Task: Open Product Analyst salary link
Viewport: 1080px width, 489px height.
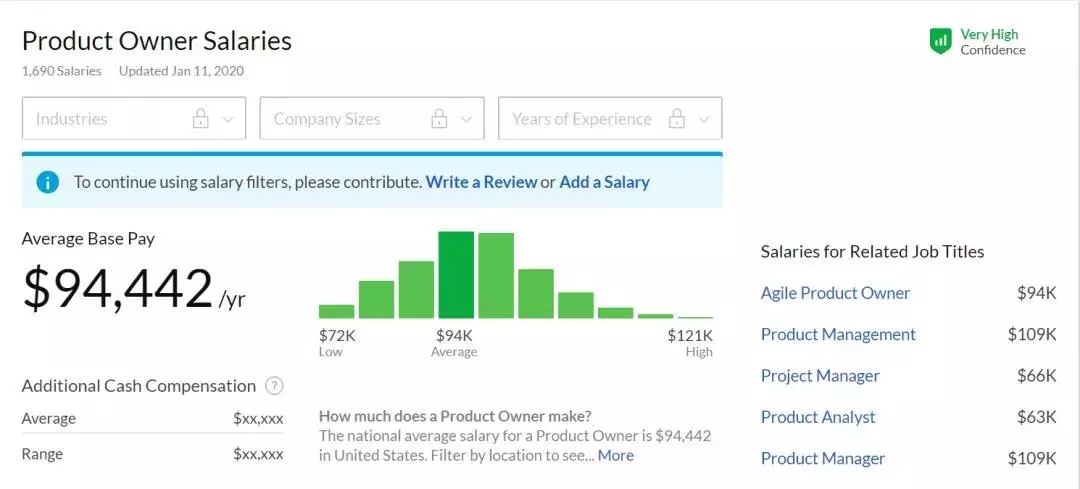Action: click(x=818, y=417)
